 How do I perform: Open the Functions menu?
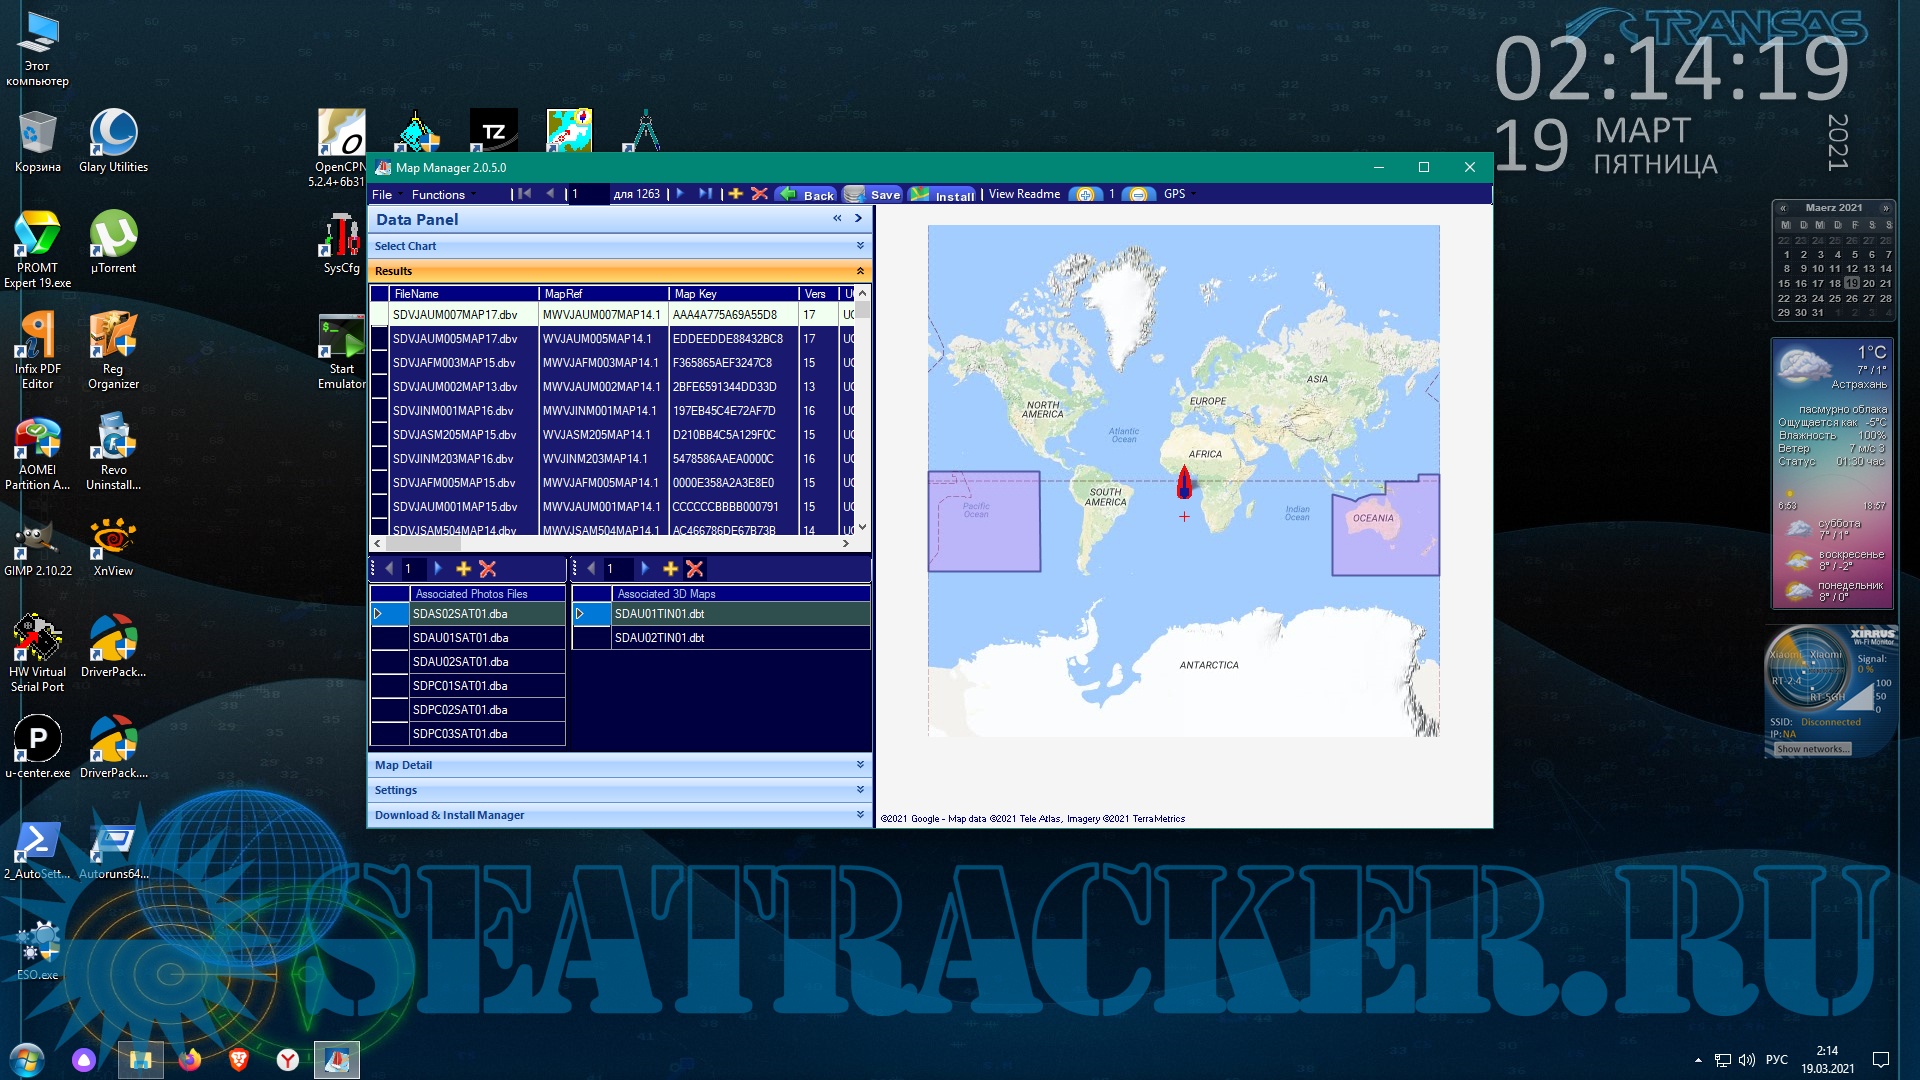tap(438, 194)
